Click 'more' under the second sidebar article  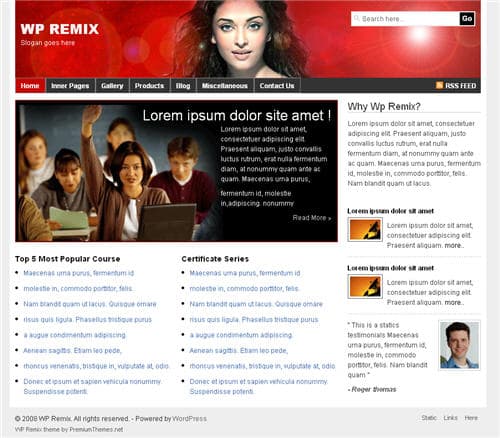(454, 302)
